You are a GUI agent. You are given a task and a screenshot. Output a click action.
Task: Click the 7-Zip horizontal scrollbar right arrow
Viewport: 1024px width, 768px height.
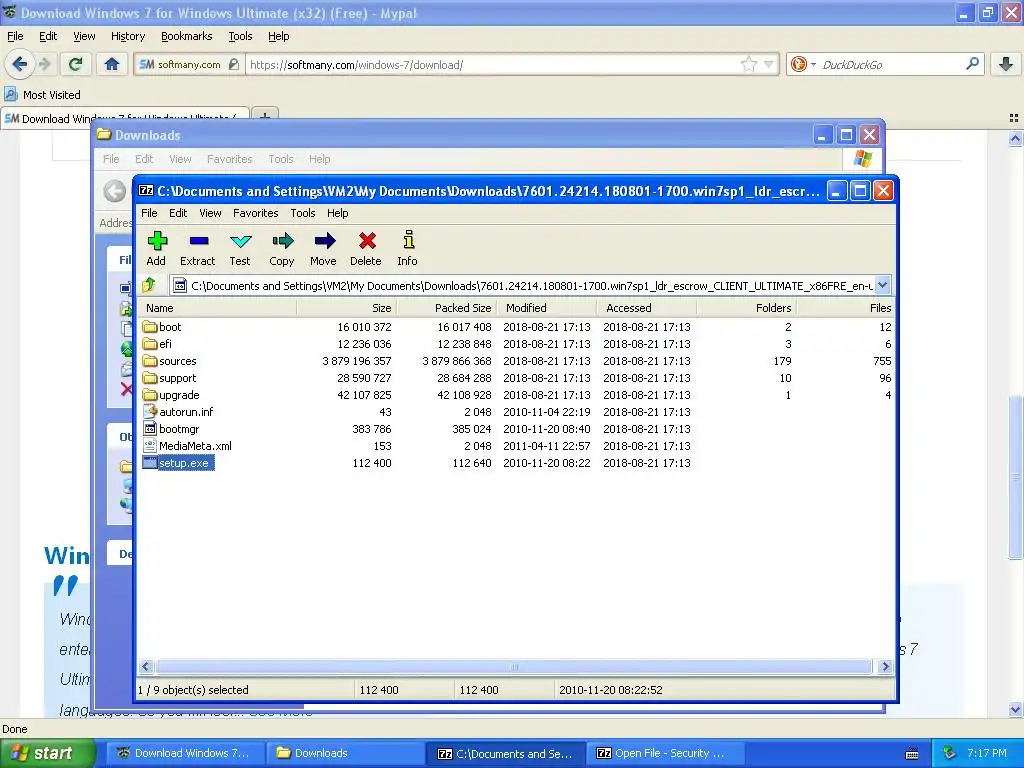point(885,666)
